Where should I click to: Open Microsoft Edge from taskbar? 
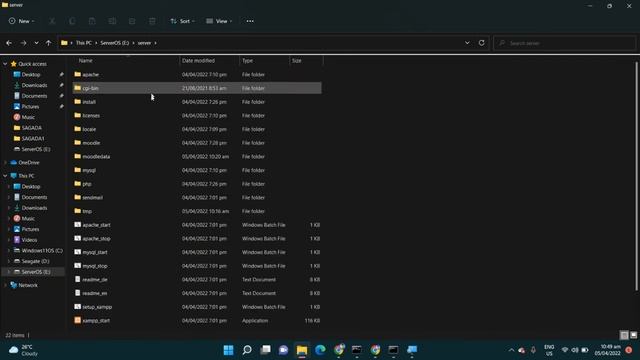pos(320,350)
